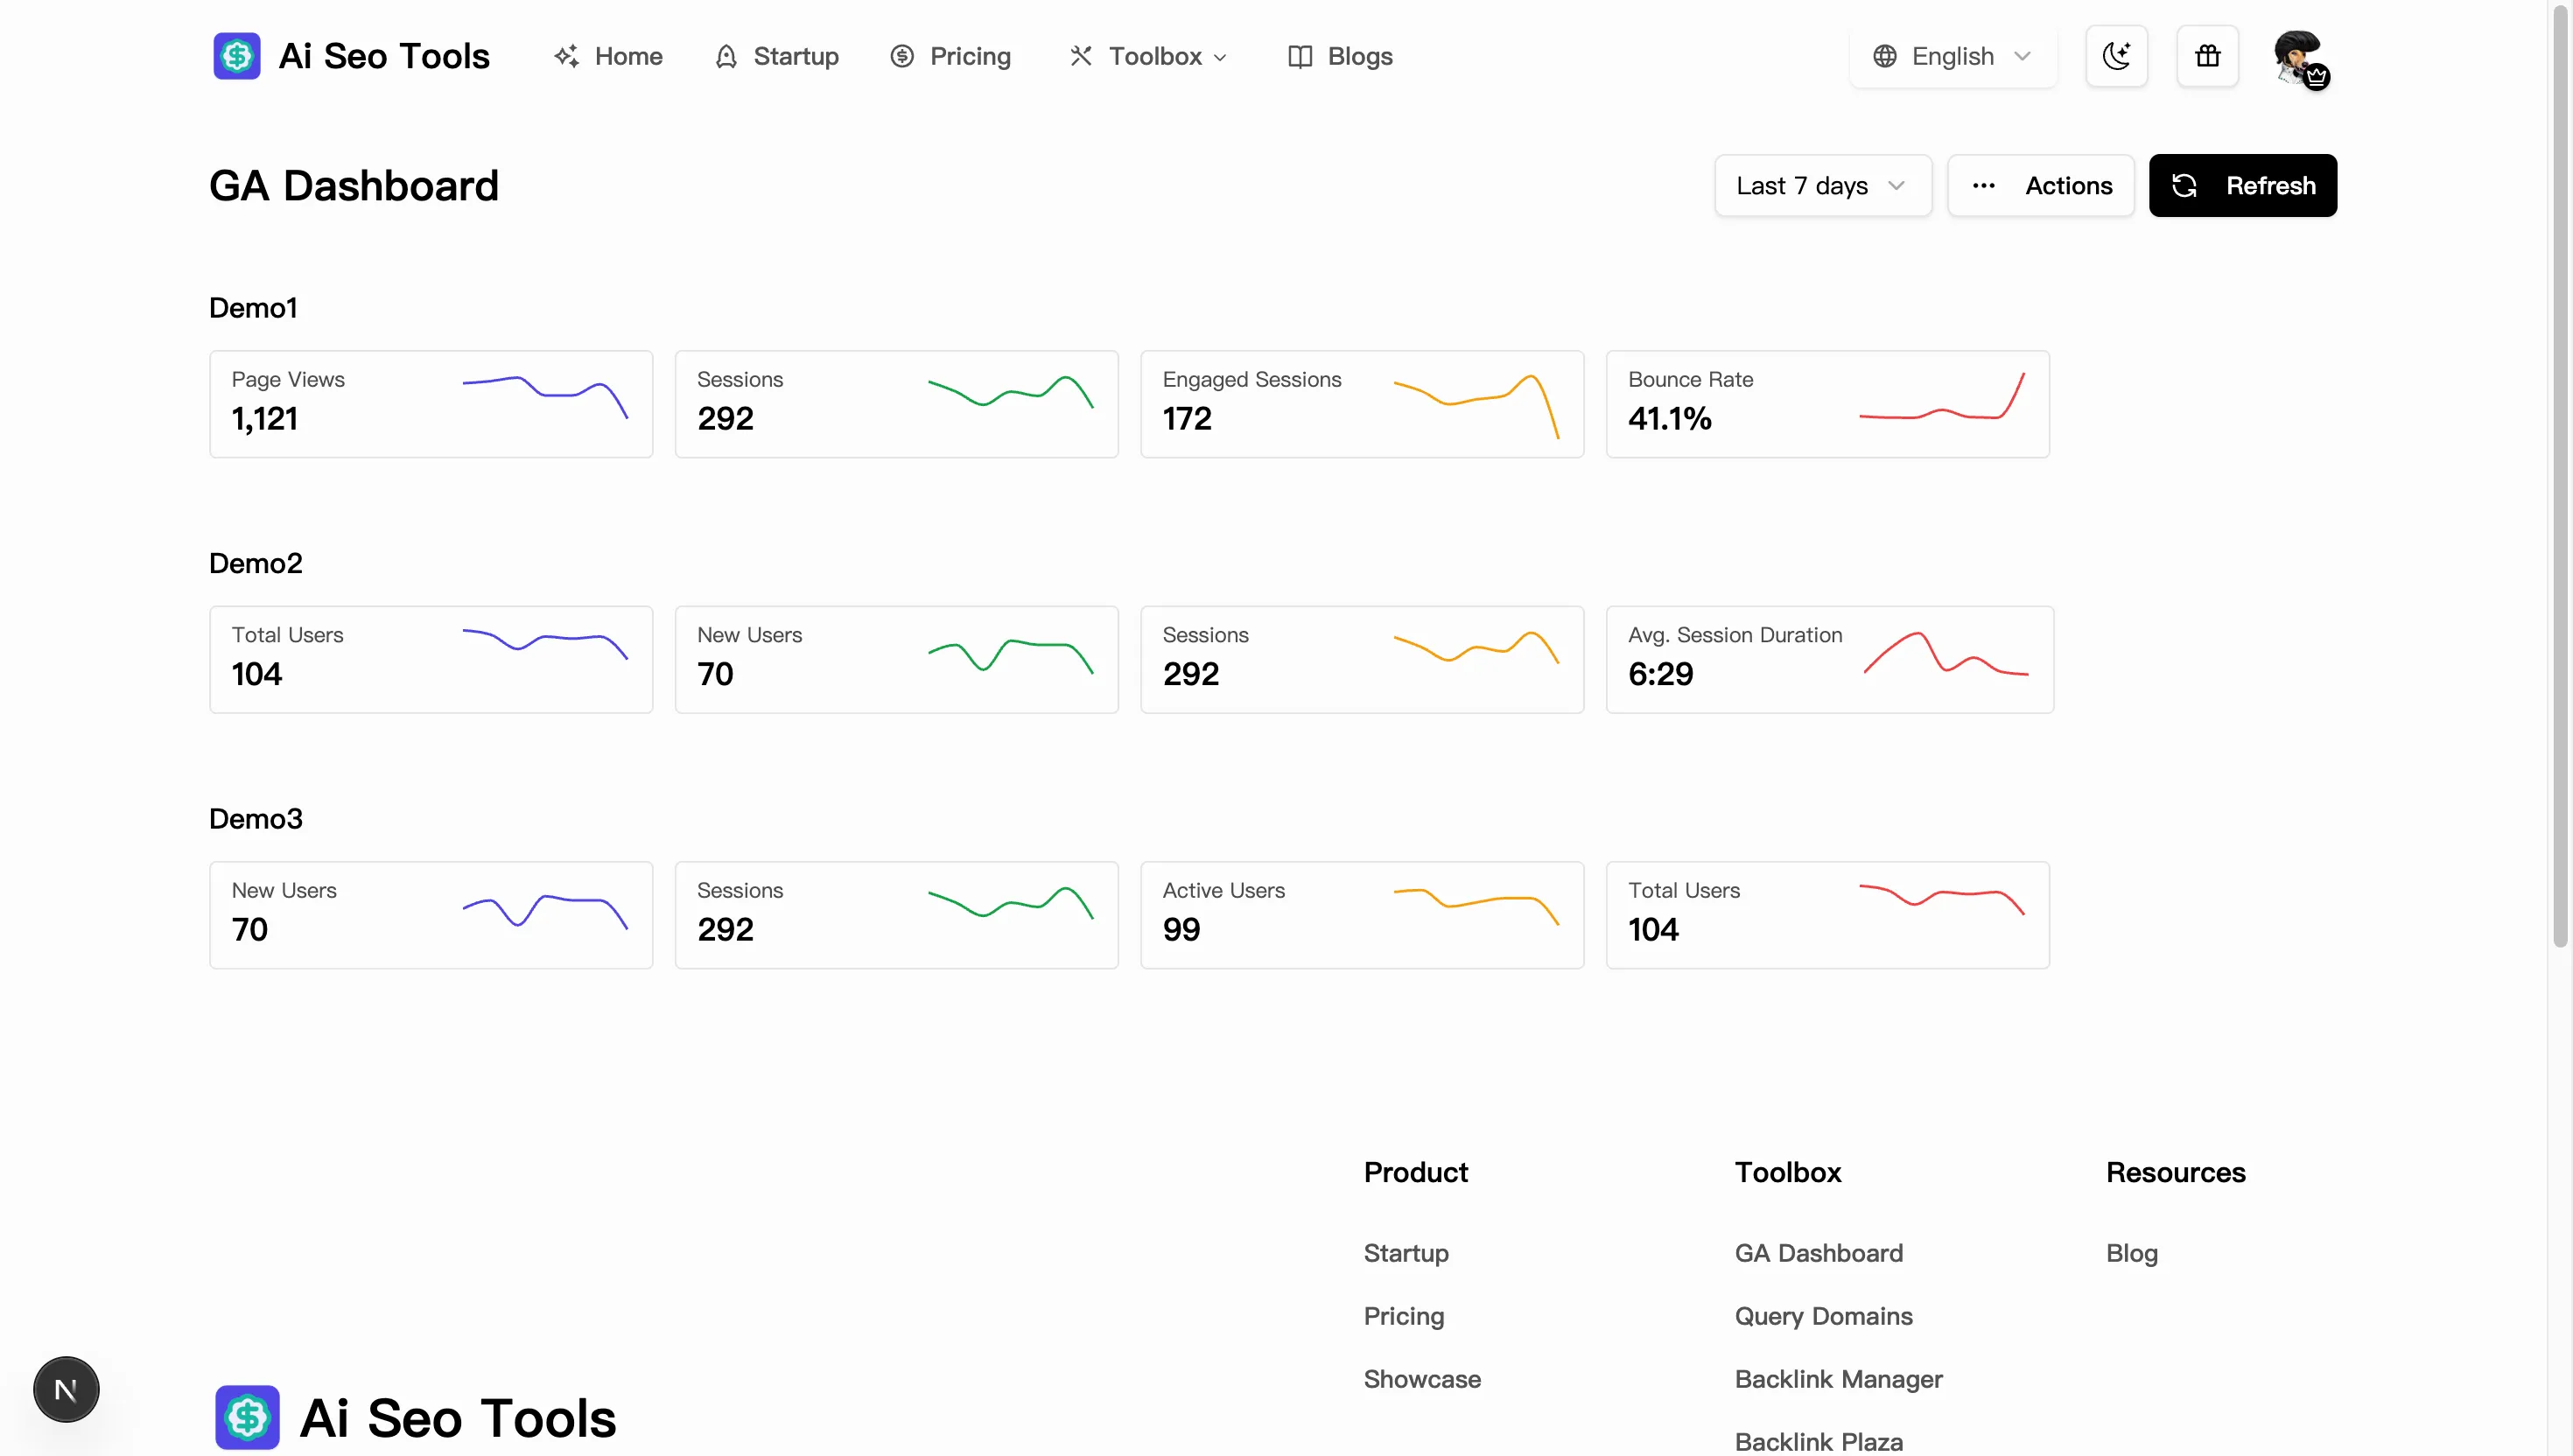Open the Pricing nav item
This screenshot has height=1456, width=2573.
coord(950,56)
